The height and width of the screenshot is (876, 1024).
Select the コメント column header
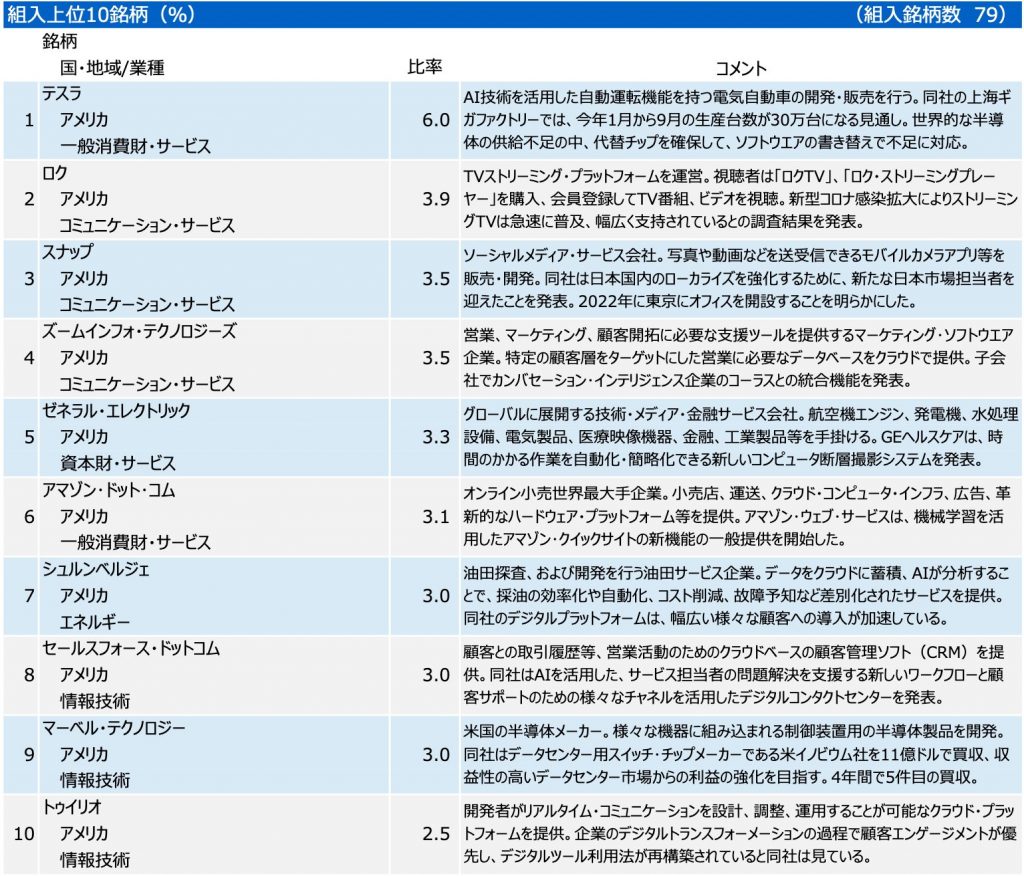click(741, 68)
